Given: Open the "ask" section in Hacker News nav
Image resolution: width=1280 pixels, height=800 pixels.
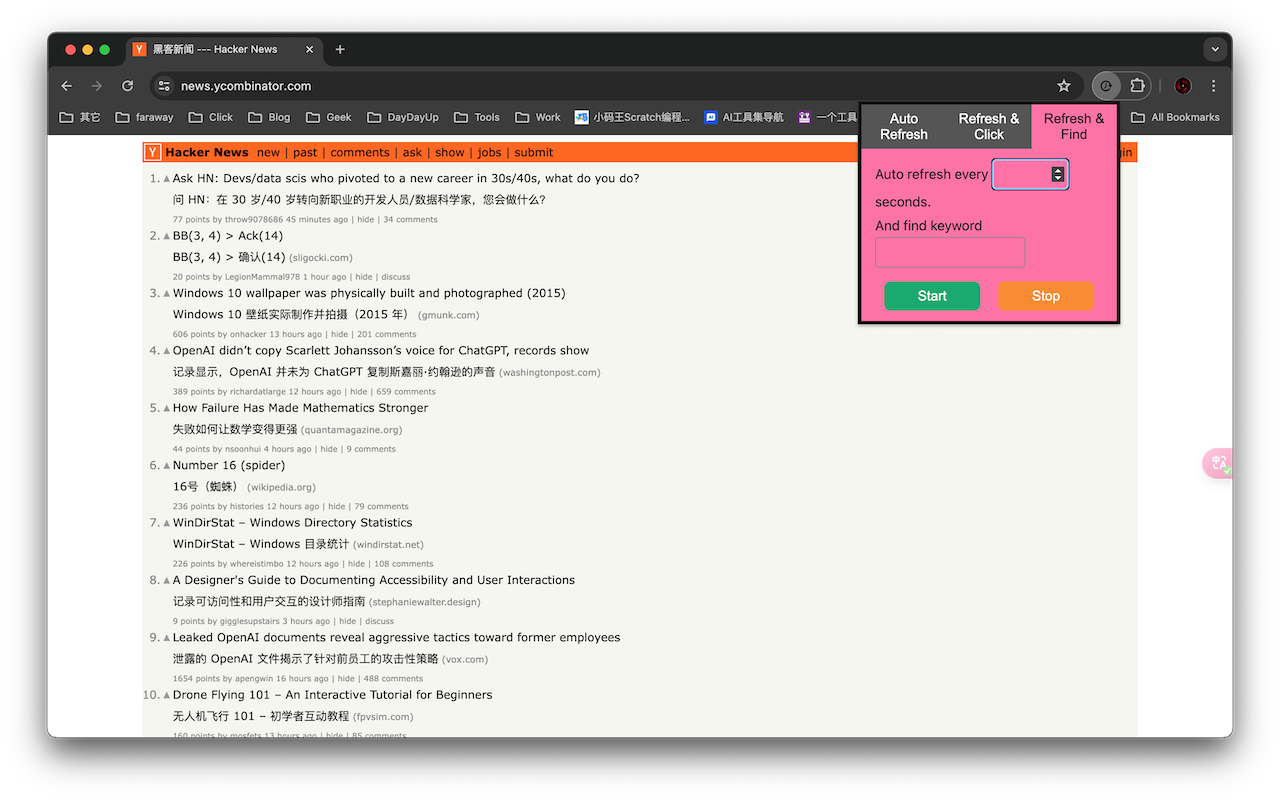Looking at the screenshot, I should (412, 152).
